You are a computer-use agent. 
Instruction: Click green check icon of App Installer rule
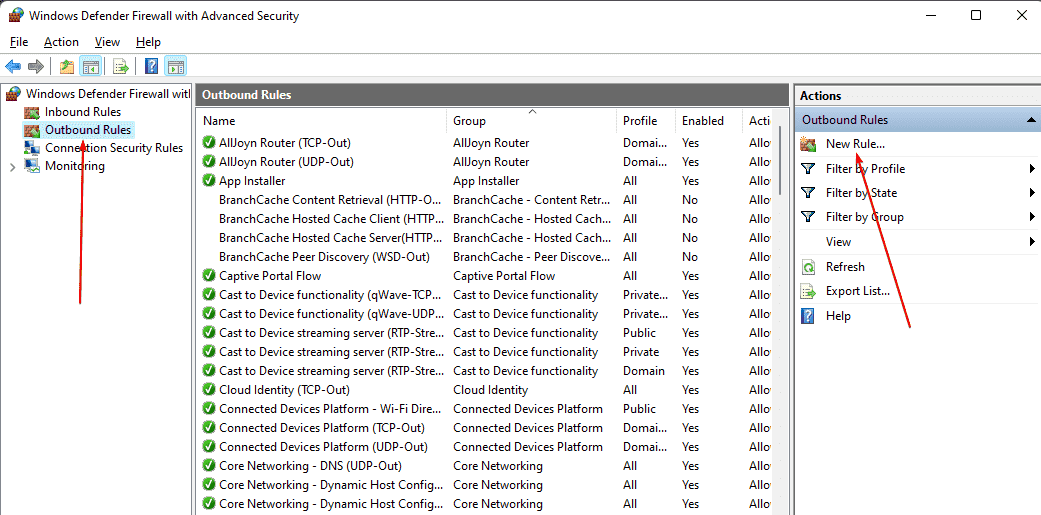pyautogui.click(x=208, y=181)
